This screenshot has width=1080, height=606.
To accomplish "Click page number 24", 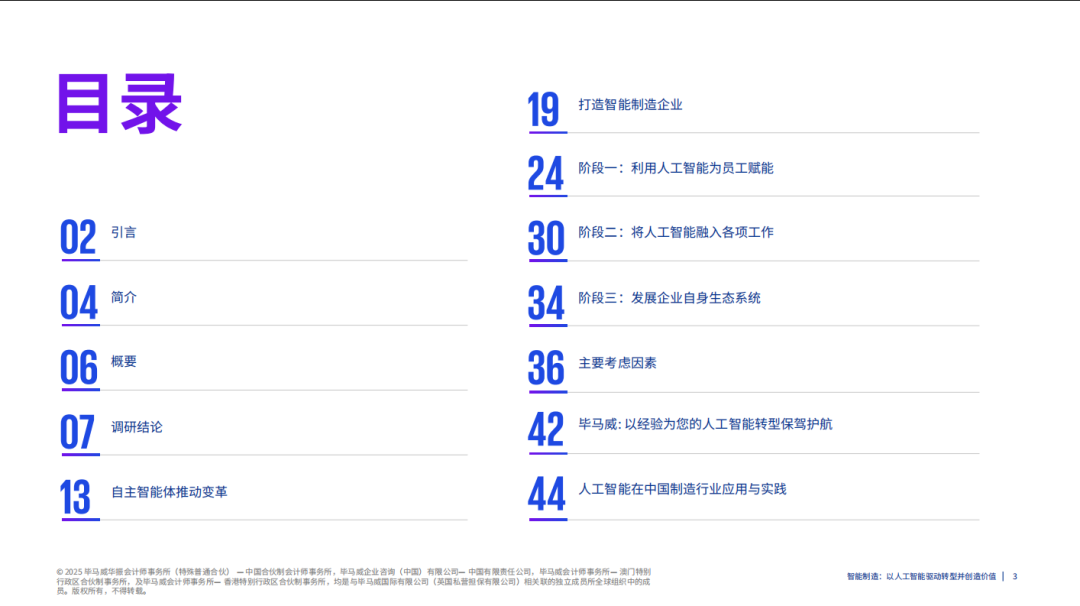I will 546,174.
